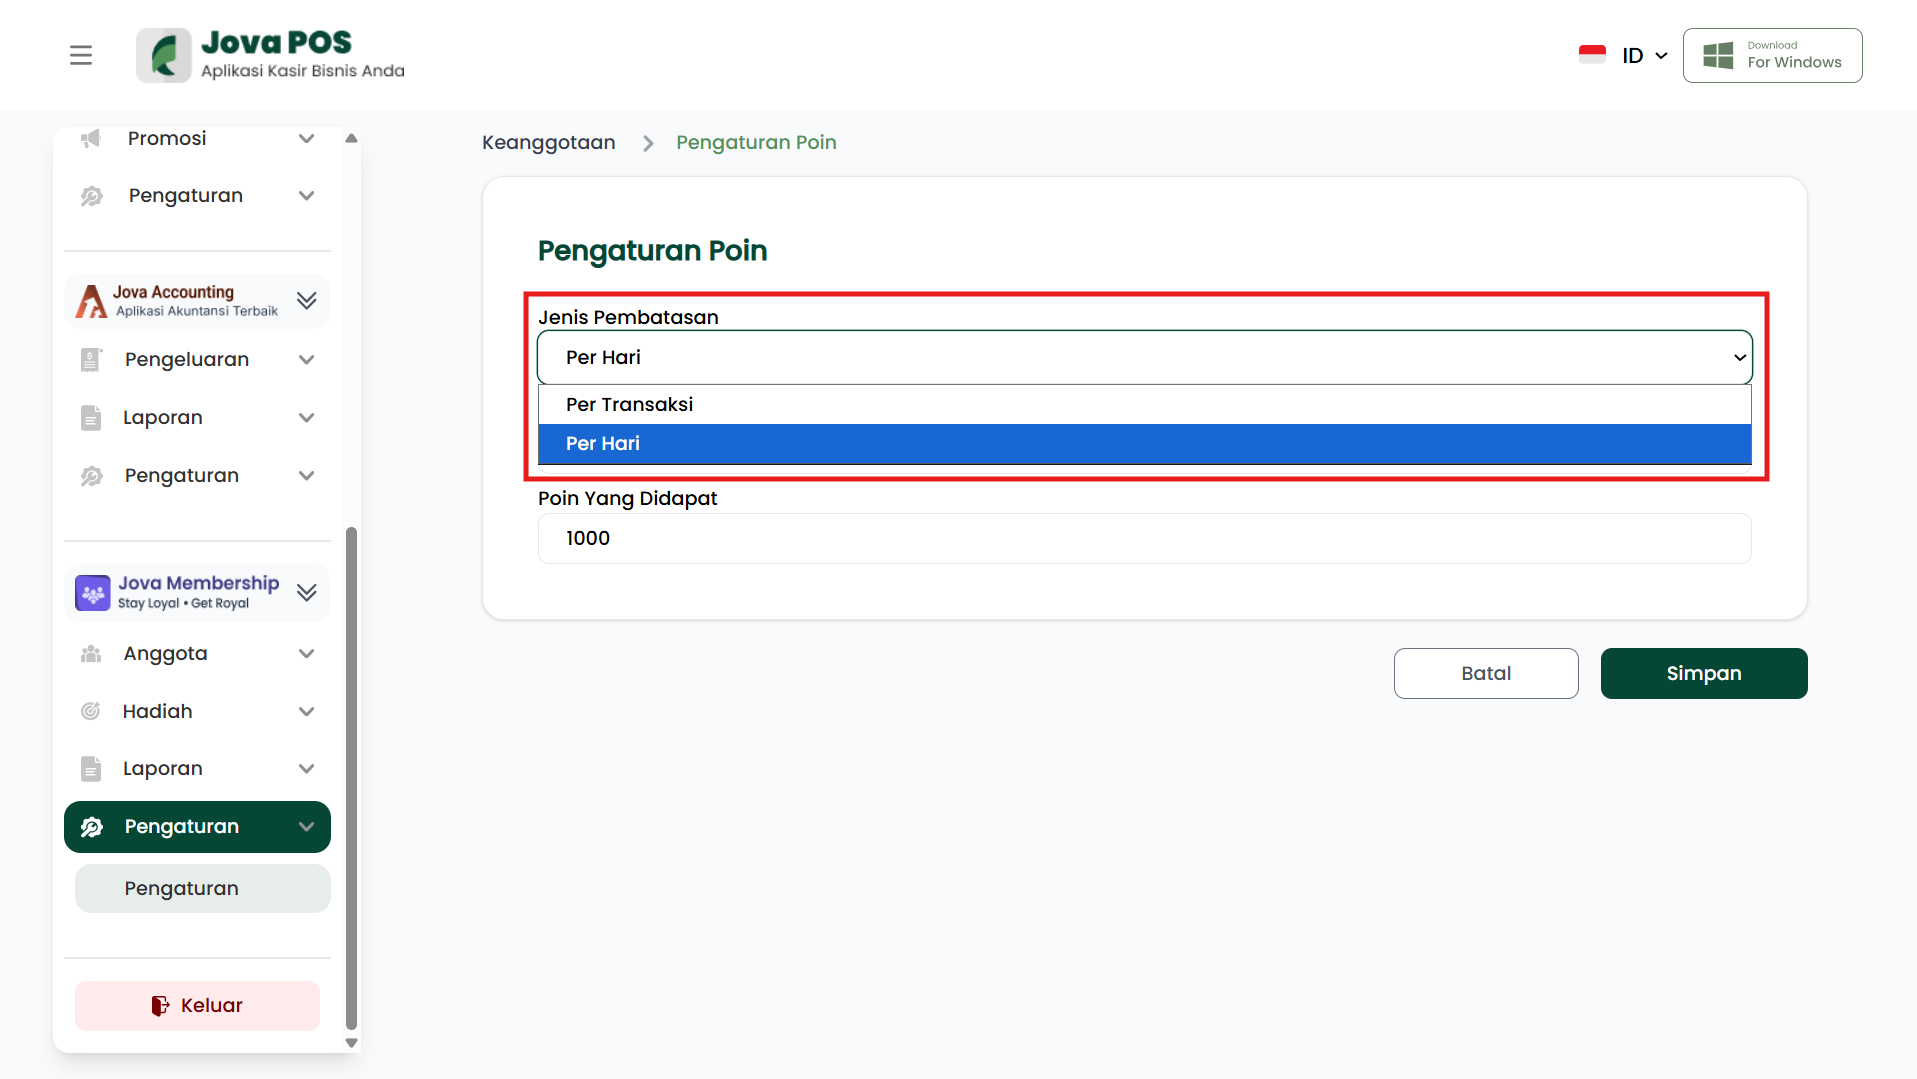Click the Simpan button
The width and height of the screenshot is (1917, 1079).
click(1703, 674)
